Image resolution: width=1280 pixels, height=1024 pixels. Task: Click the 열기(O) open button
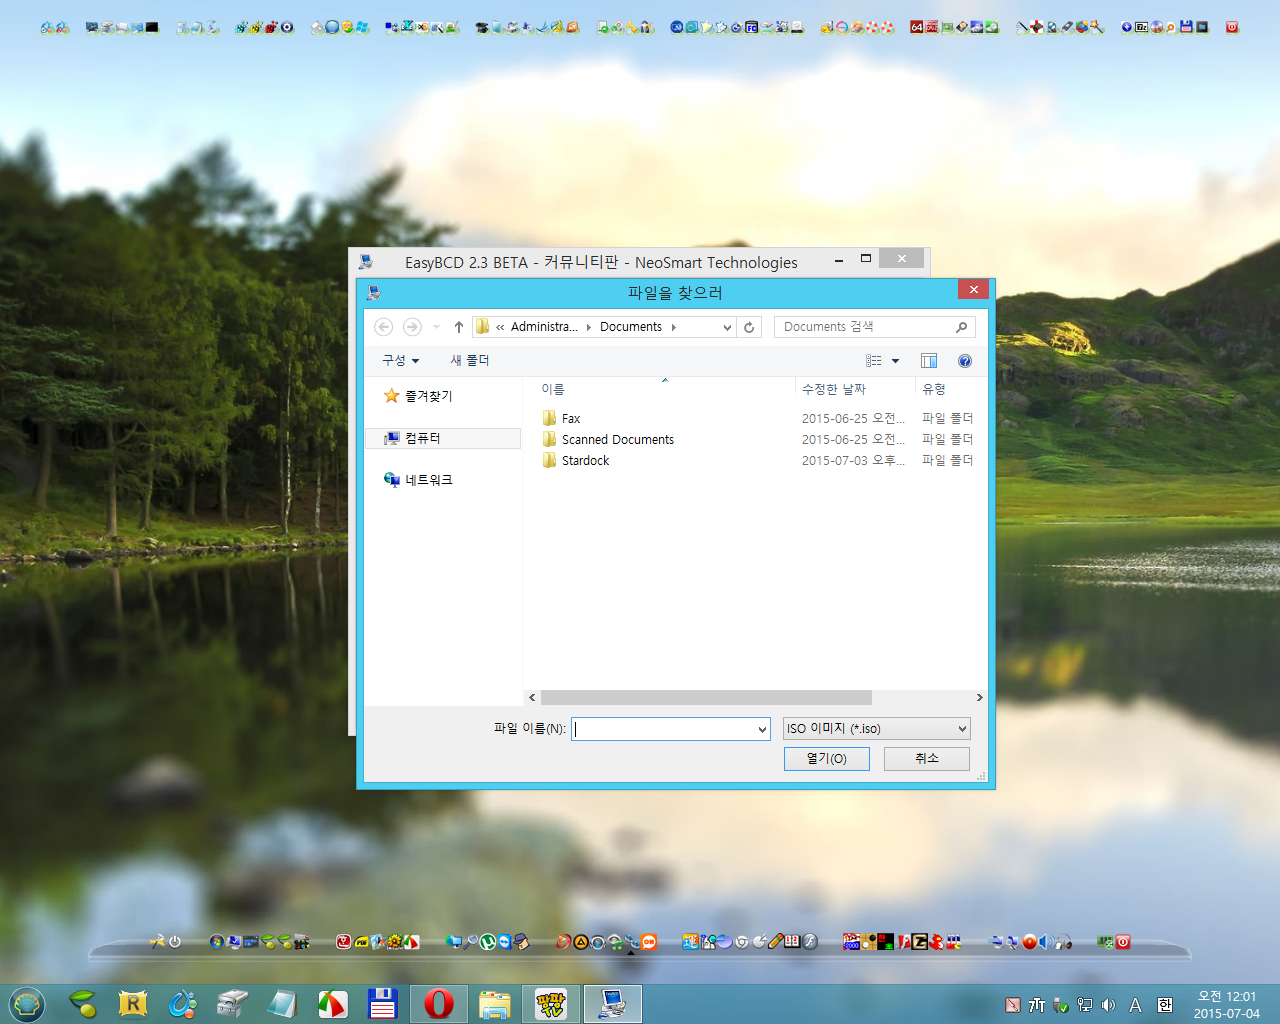tap(827, 759)
